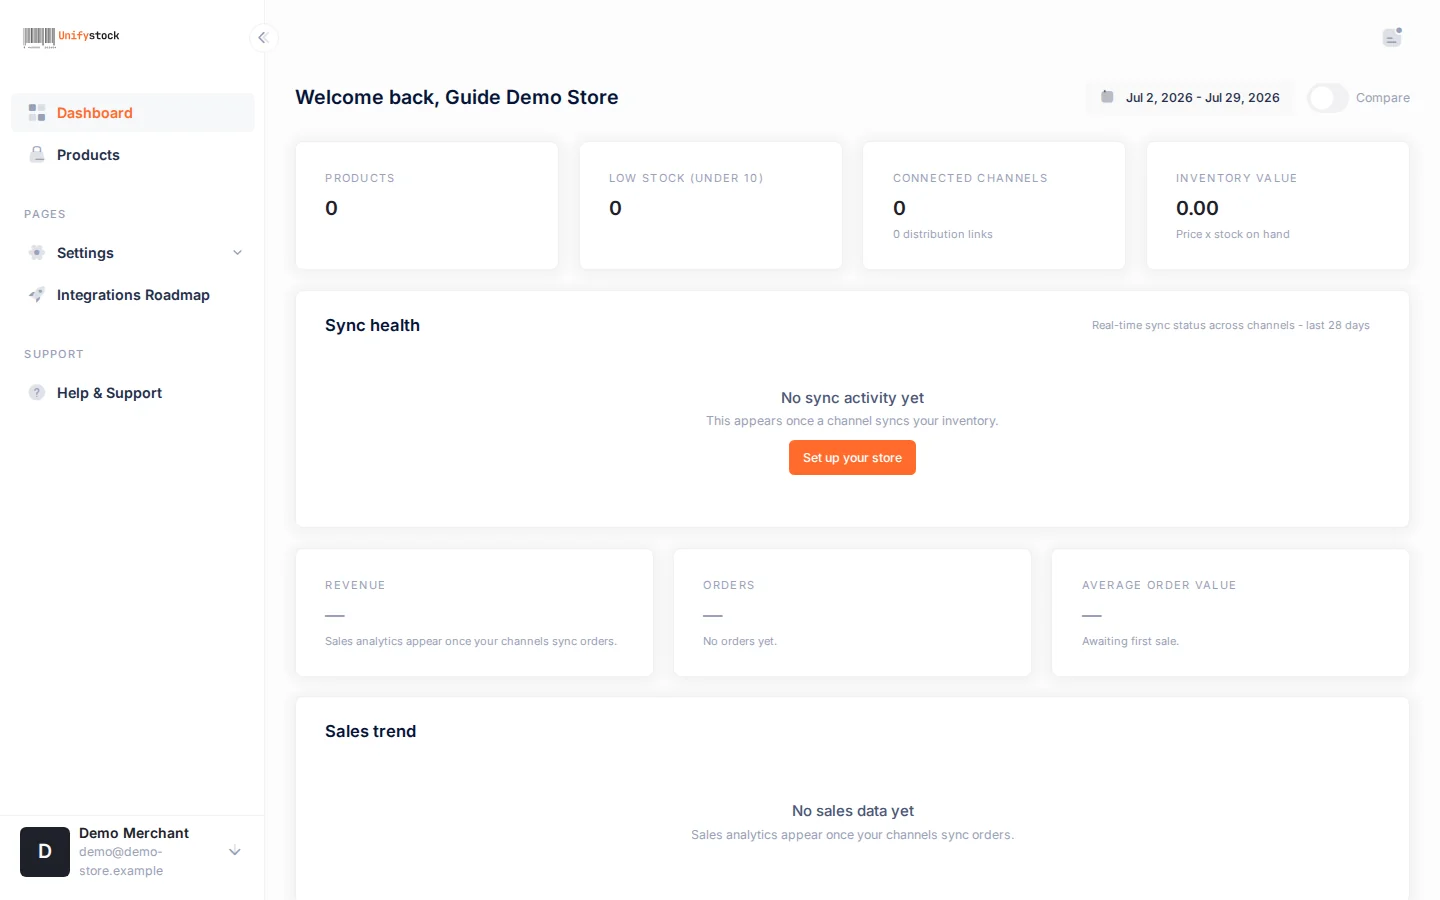Click the Compare label

pyautogui.click(x=1383, y=98)
